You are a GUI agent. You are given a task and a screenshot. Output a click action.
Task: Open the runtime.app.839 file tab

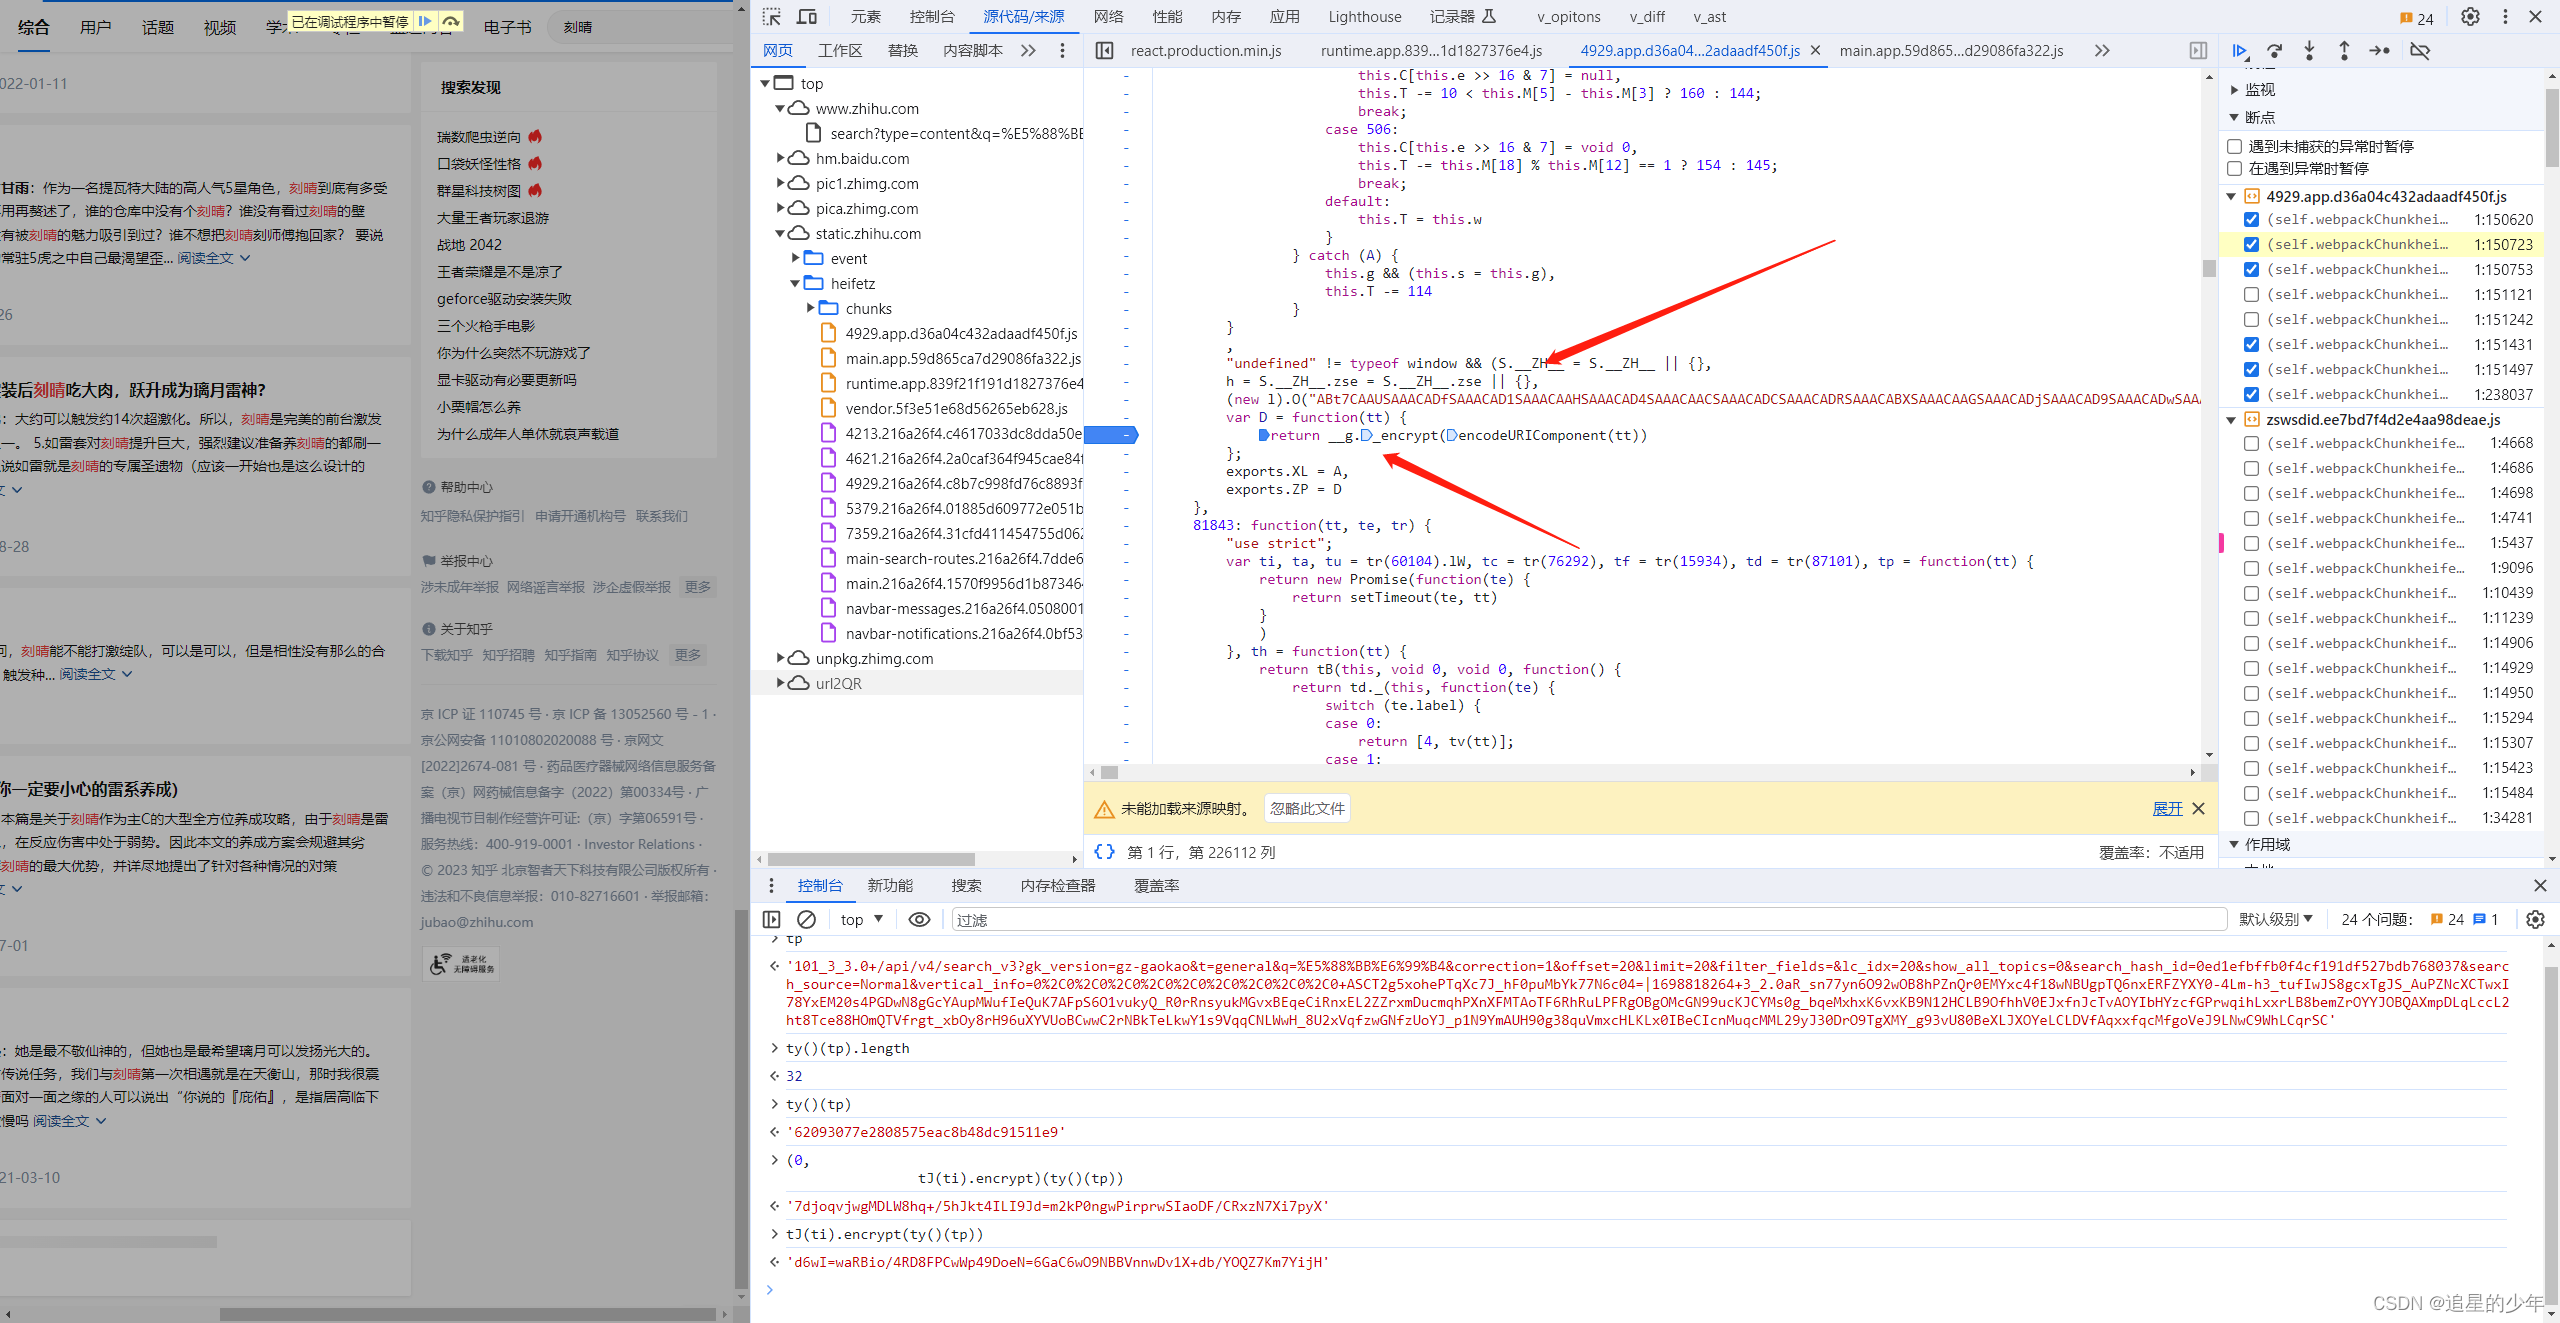tap(1430, 51)
